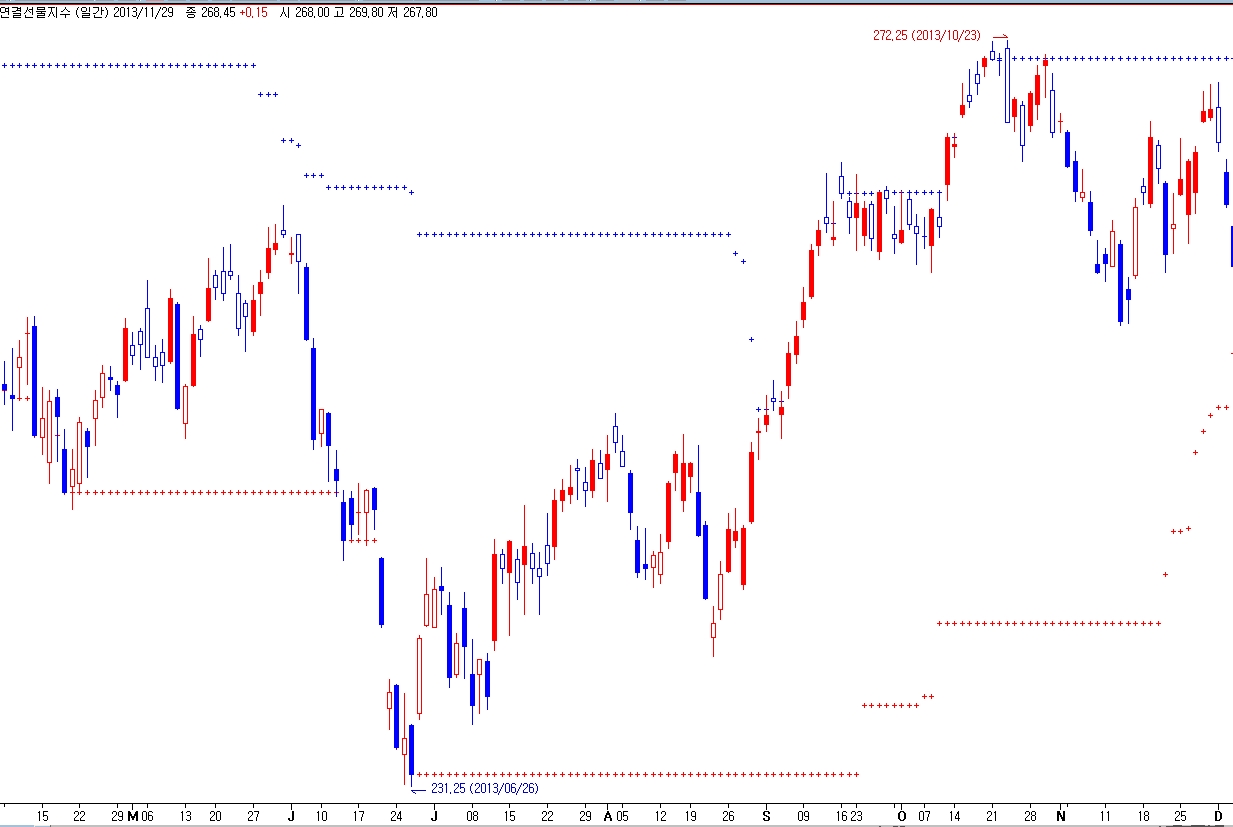Click the +0.15 change value in the header

click(253, 12)
